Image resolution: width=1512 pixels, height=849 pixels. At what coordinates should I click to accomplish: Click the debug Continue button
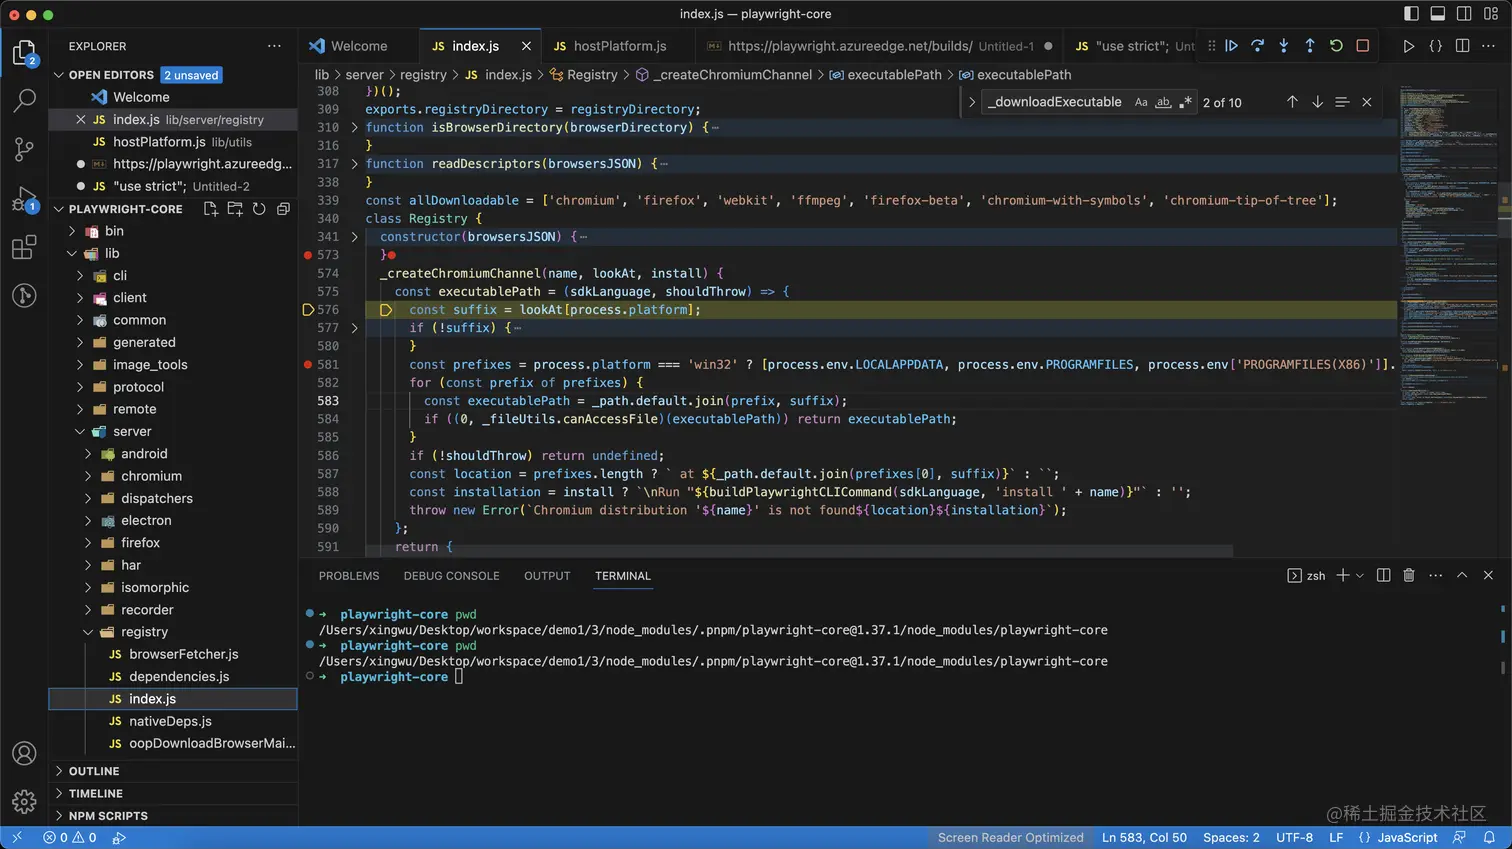tap(1232, 46)
